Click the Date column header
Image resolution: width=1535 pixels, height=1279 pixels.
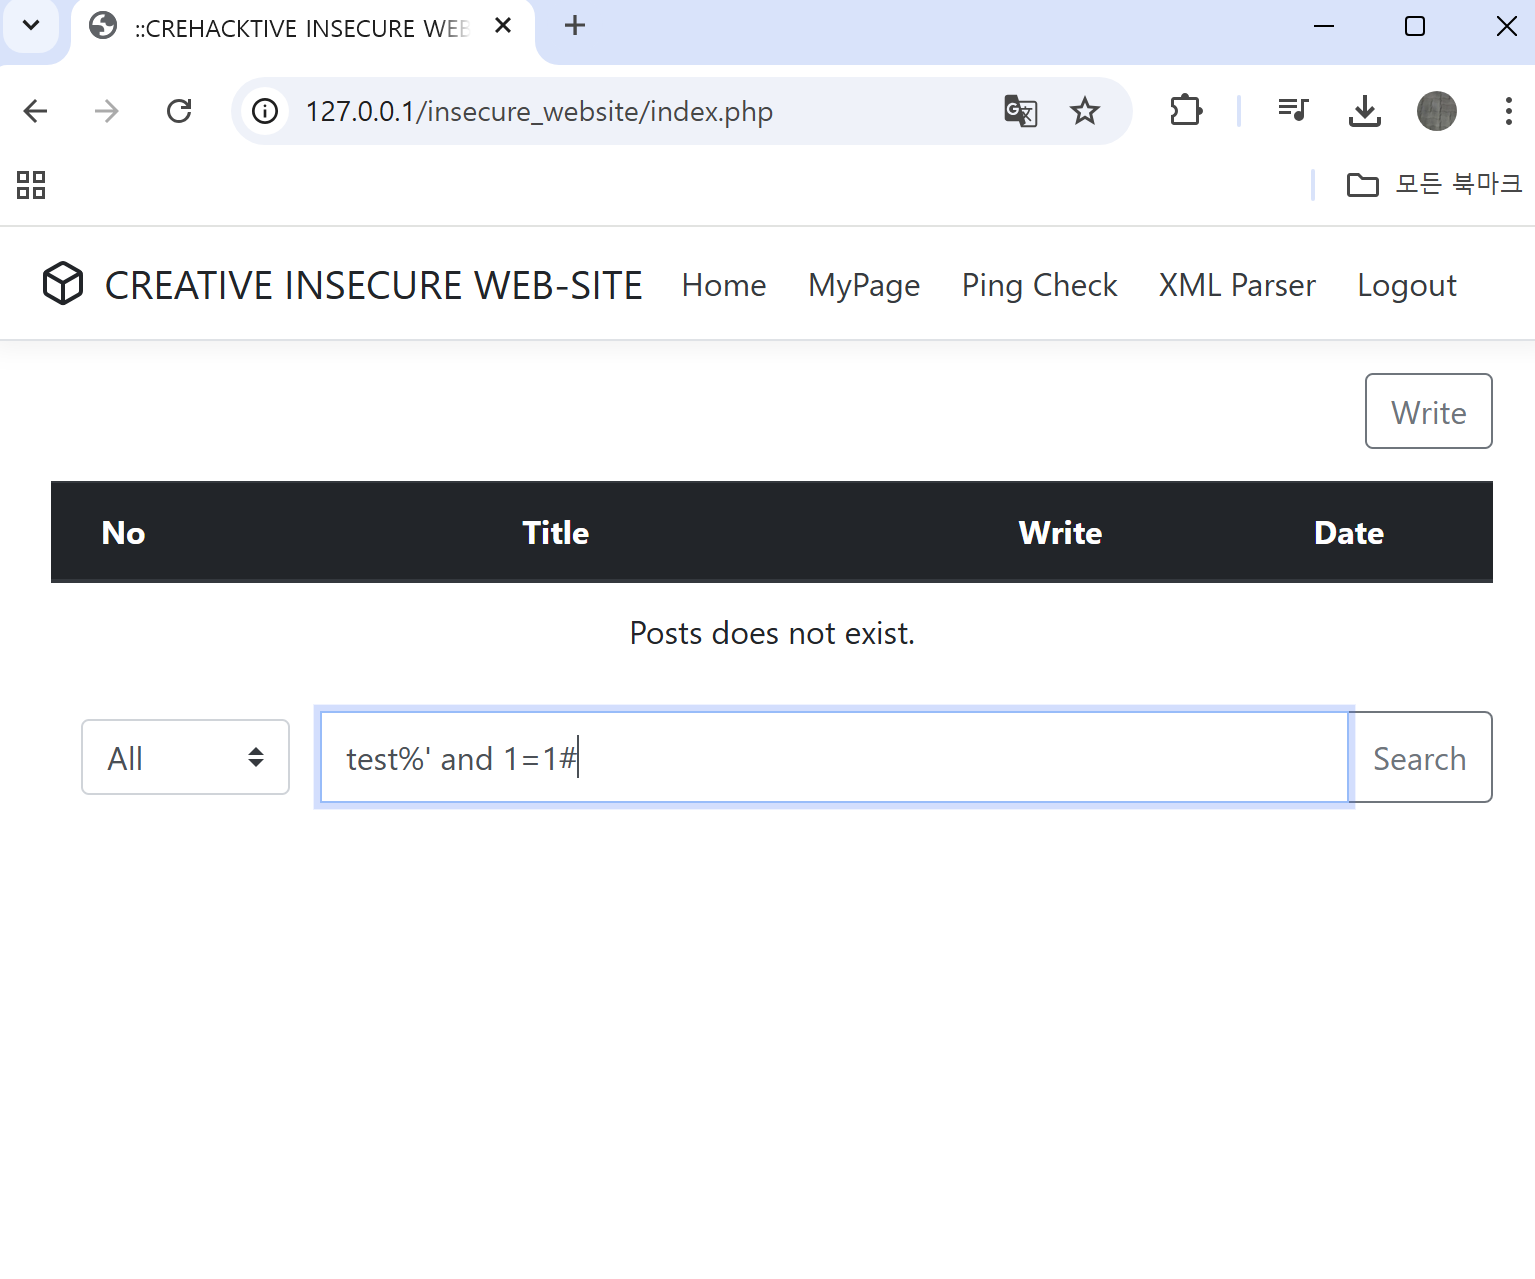click(x=1349, y=532)
